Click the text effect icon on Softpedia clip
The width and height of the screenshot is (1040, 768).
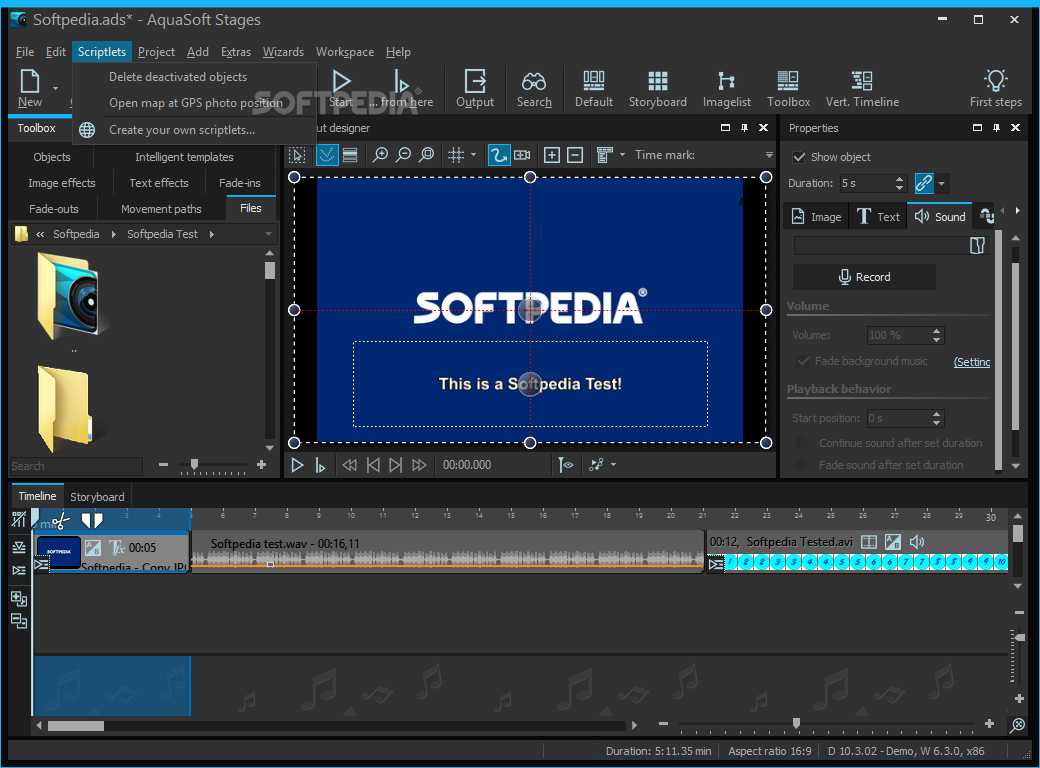[x=117, y=547]
